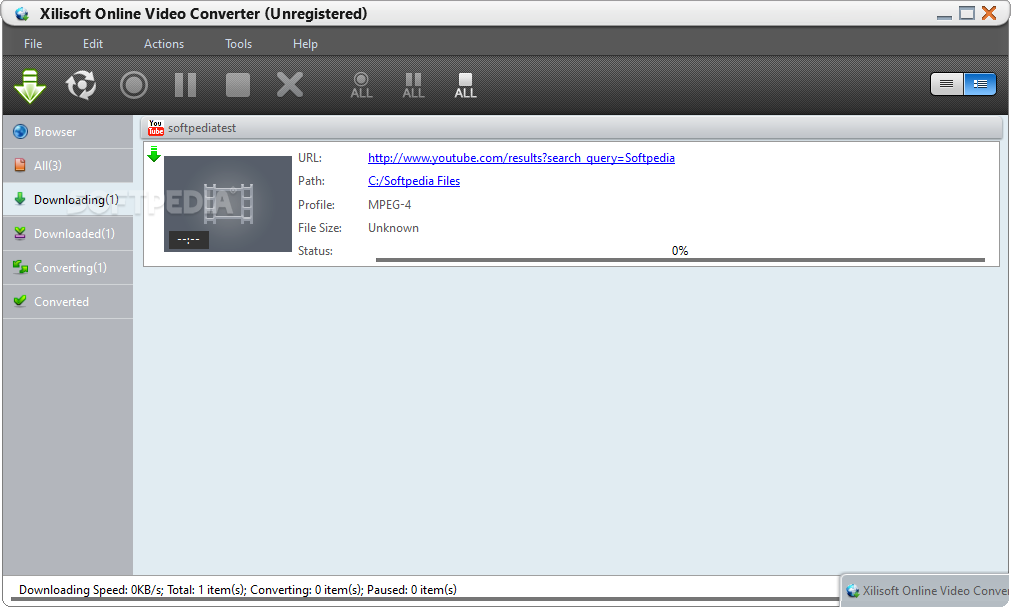Open the Tools menu
Screen dimensions: 1011x607
[x=239, y=44]
